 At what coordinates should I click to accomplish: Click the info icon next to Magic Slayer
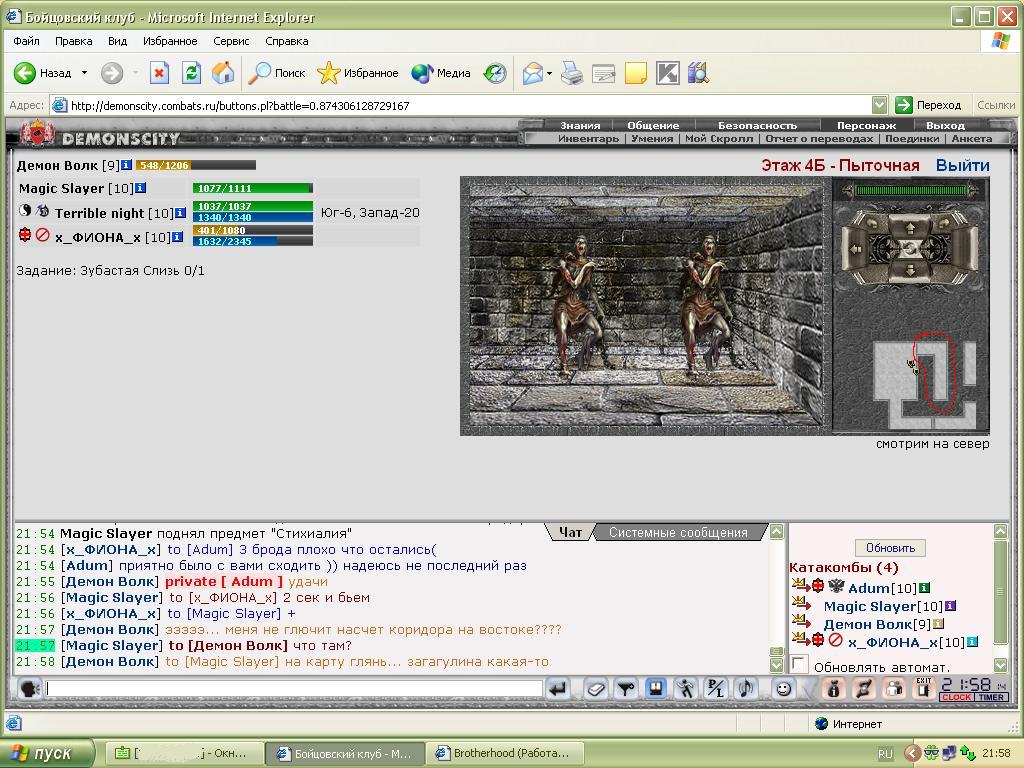[140, 188]
